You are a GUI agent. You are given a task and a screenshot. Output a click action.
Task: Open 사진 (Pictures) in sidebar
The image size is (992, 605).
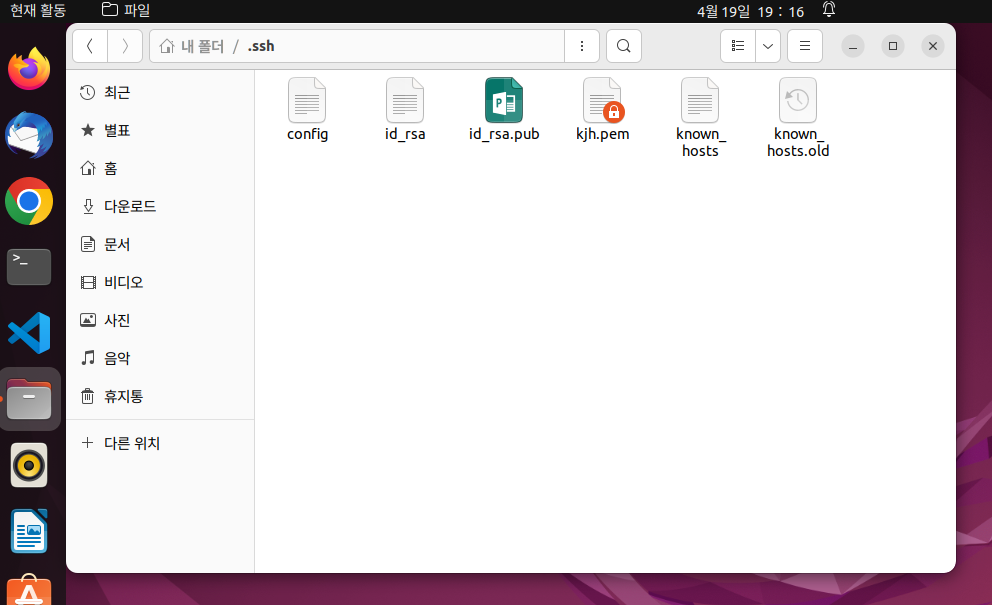tap(160, 320)
